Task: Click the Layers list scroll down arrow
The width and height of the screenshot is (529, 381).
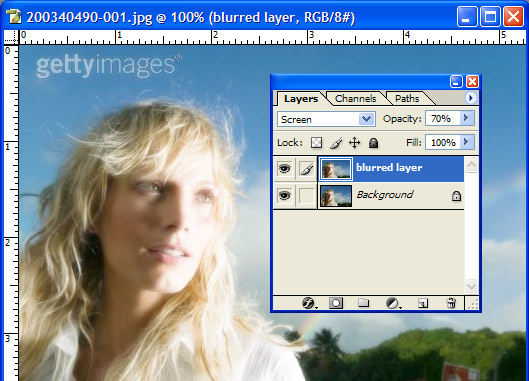Action: [471, 286]
